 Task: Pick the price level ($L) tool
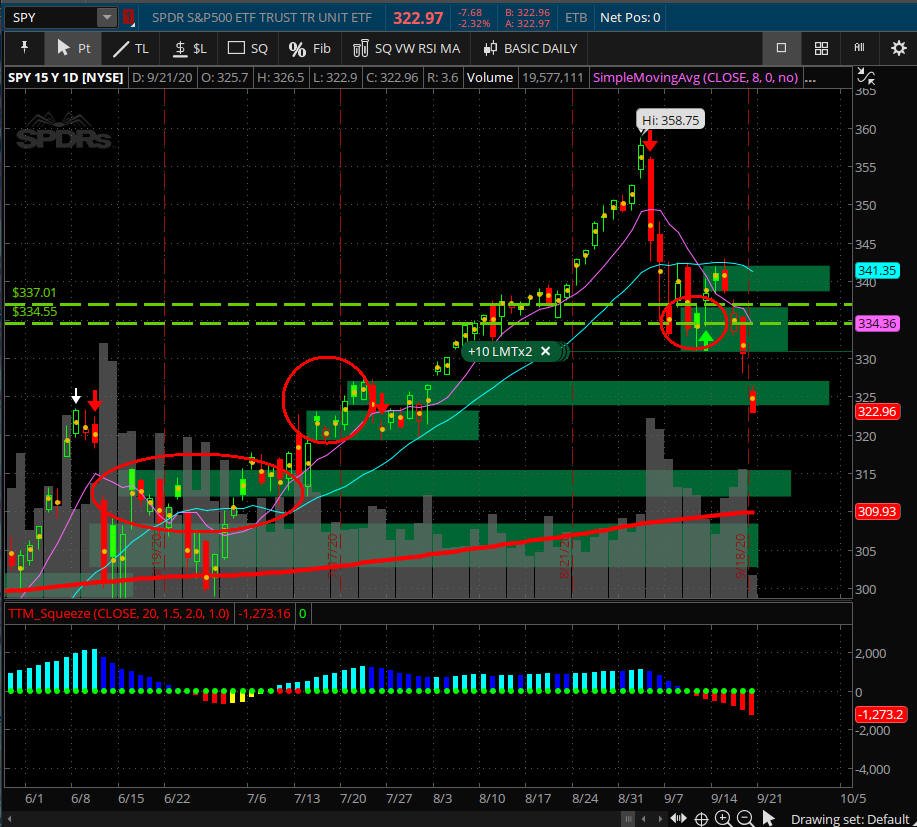(189, 48)
